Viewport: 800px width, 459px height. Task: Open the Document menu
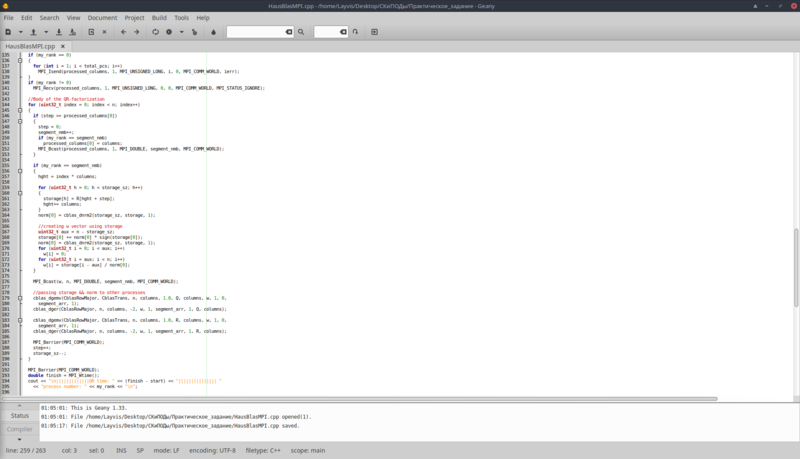pos(102,18)
